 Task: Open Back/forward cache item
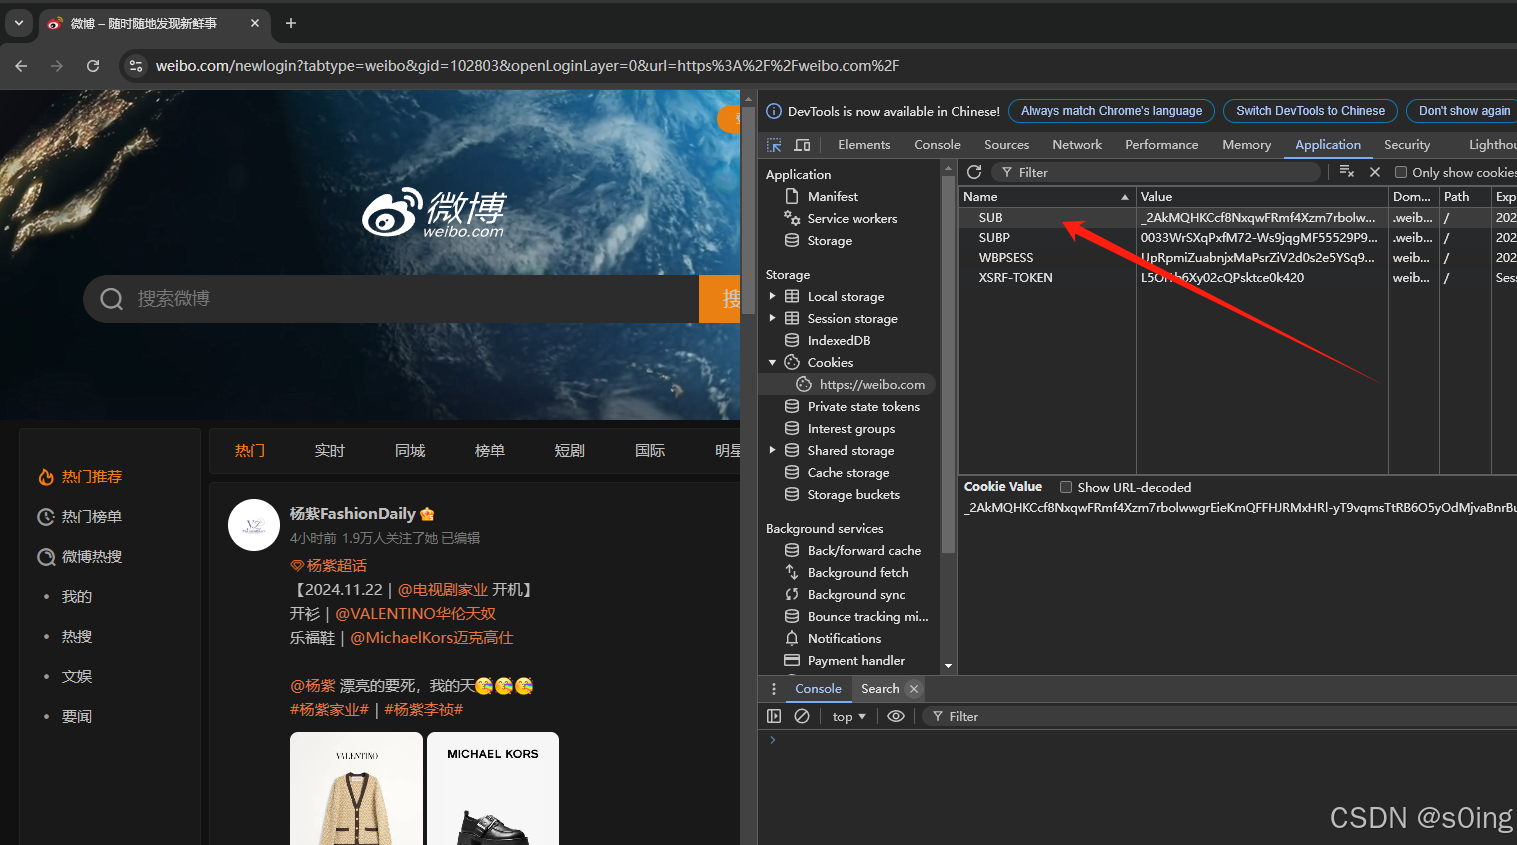point(864,551)
